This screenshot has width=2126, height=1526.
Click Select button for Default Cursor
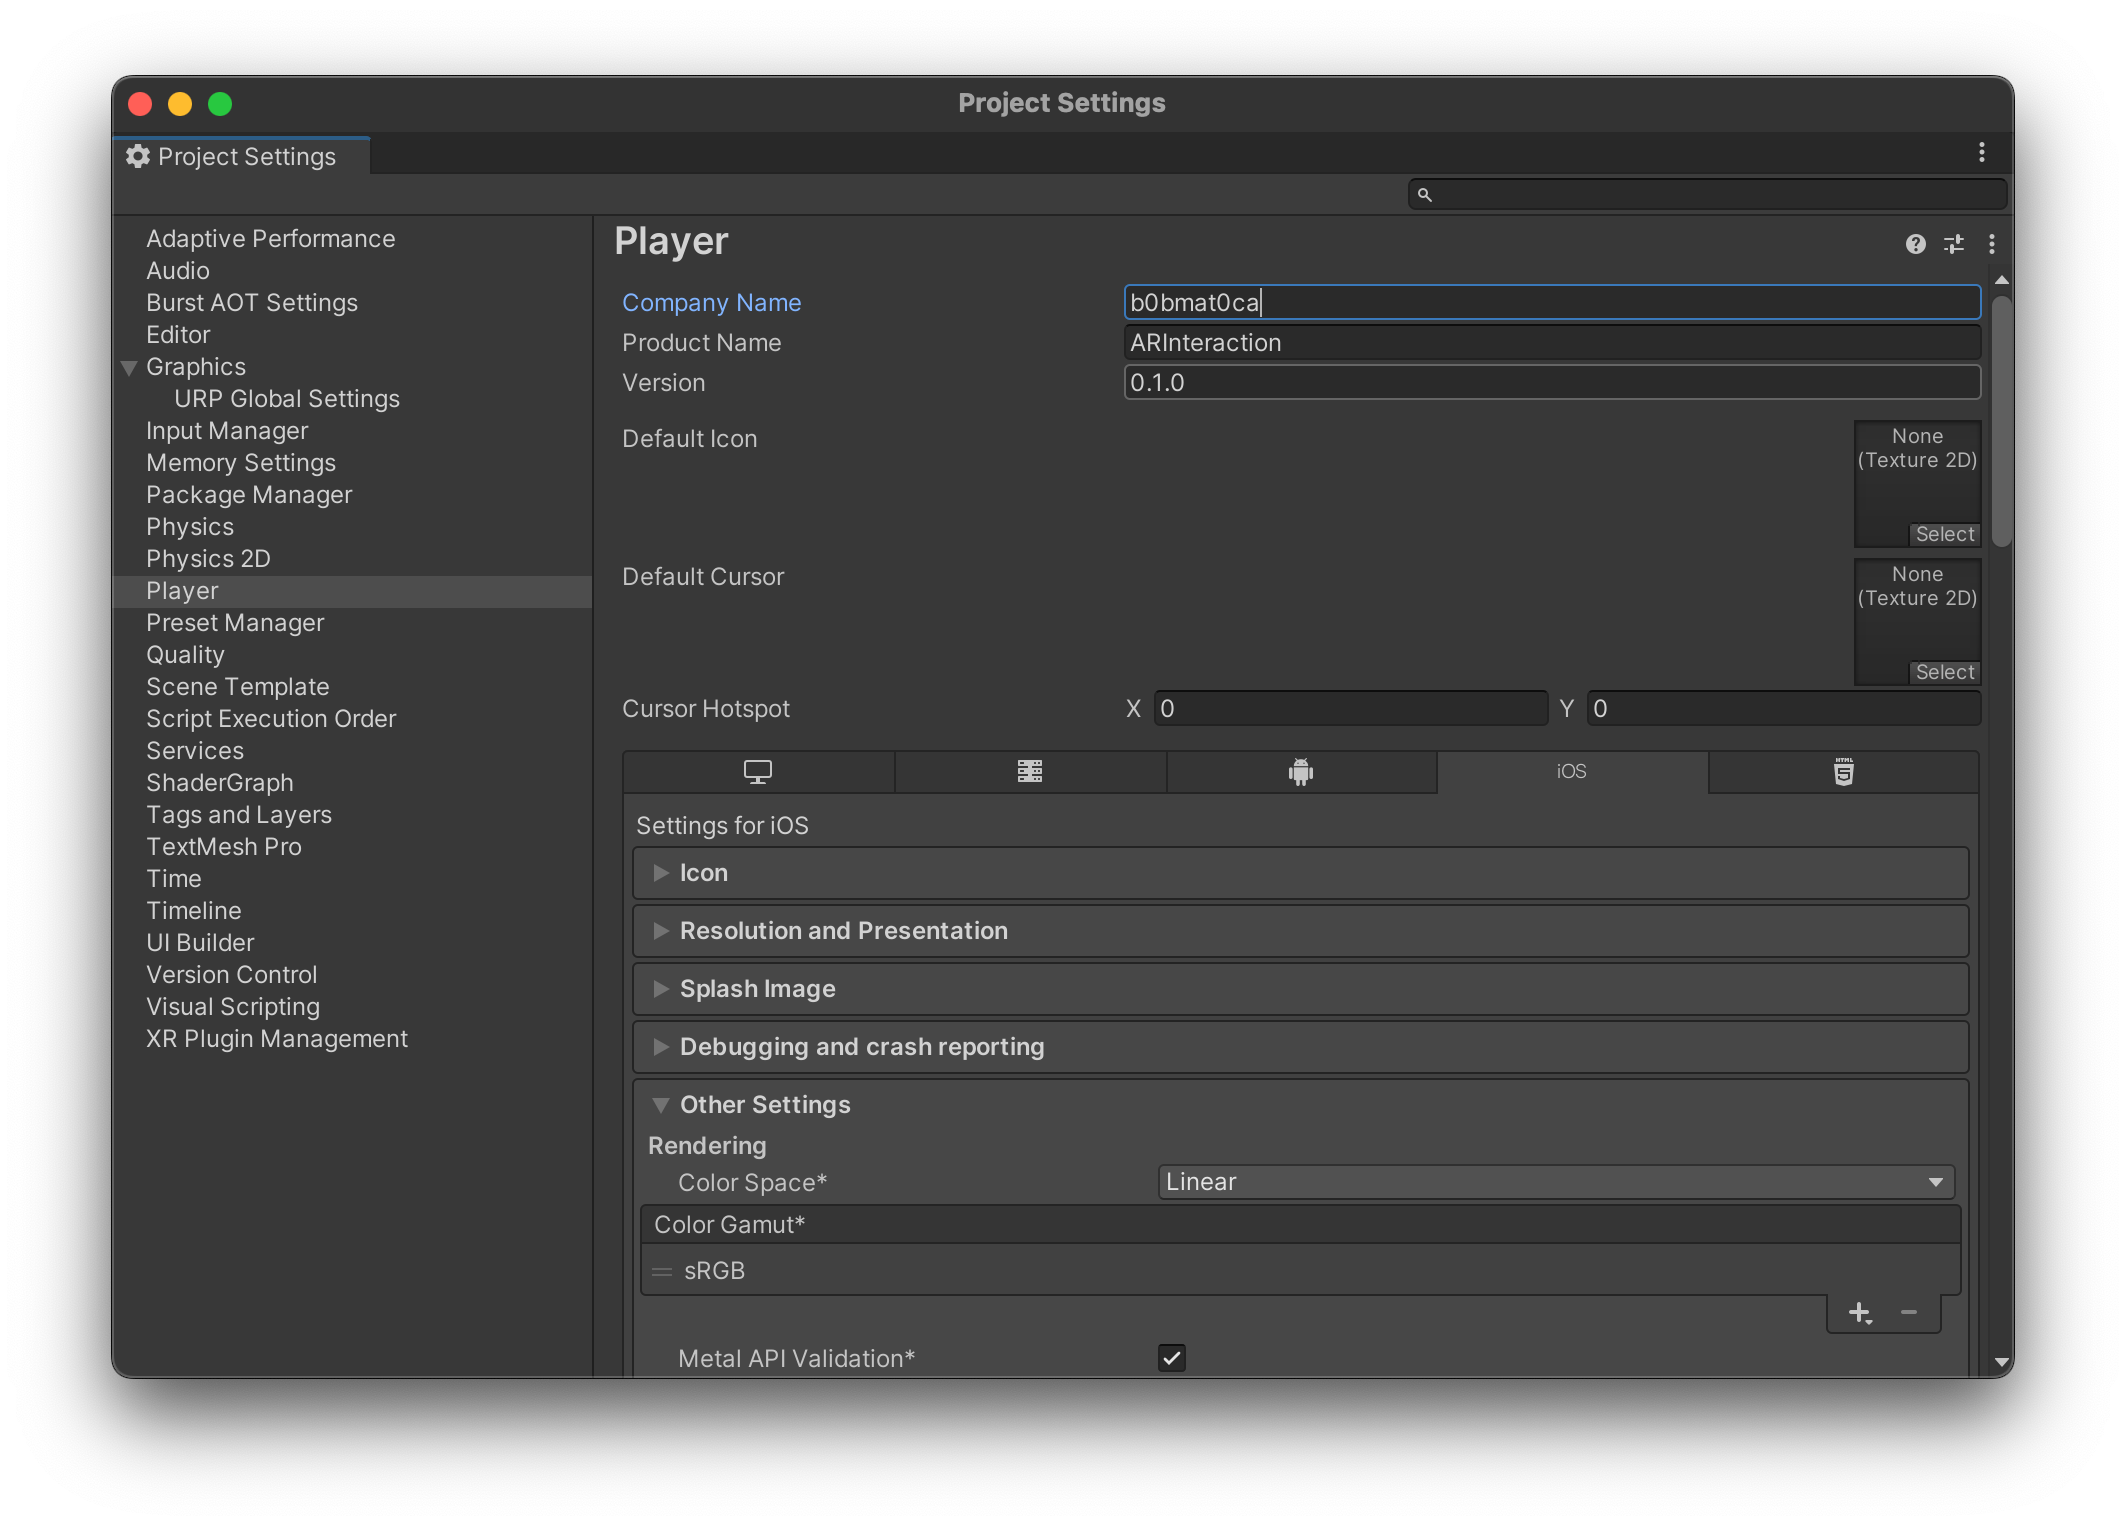click(1944, 672)
